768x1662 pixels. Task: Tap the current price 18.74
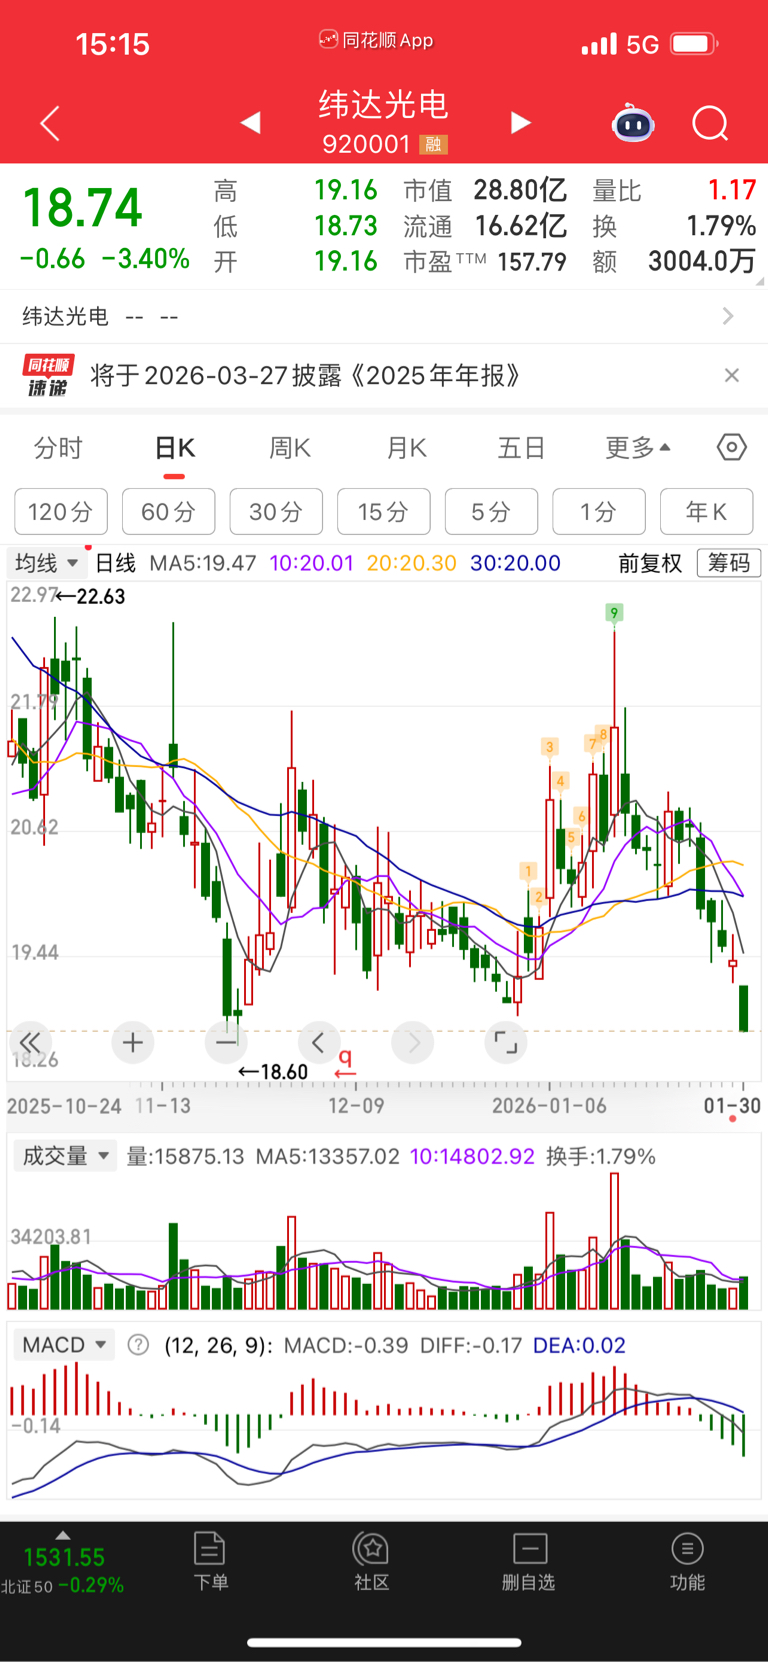83,208
